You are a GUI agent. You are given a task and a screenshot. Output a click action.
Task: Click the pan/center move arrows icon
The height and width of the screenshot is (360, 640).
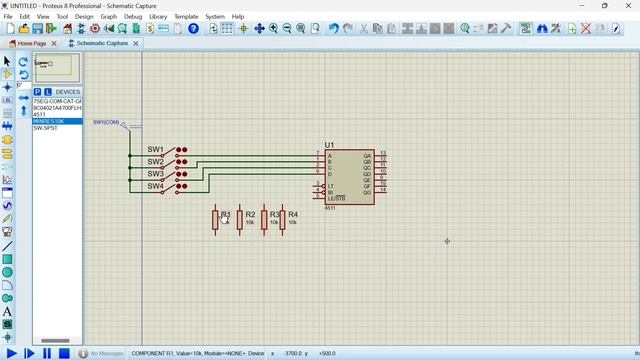[259, 29]
